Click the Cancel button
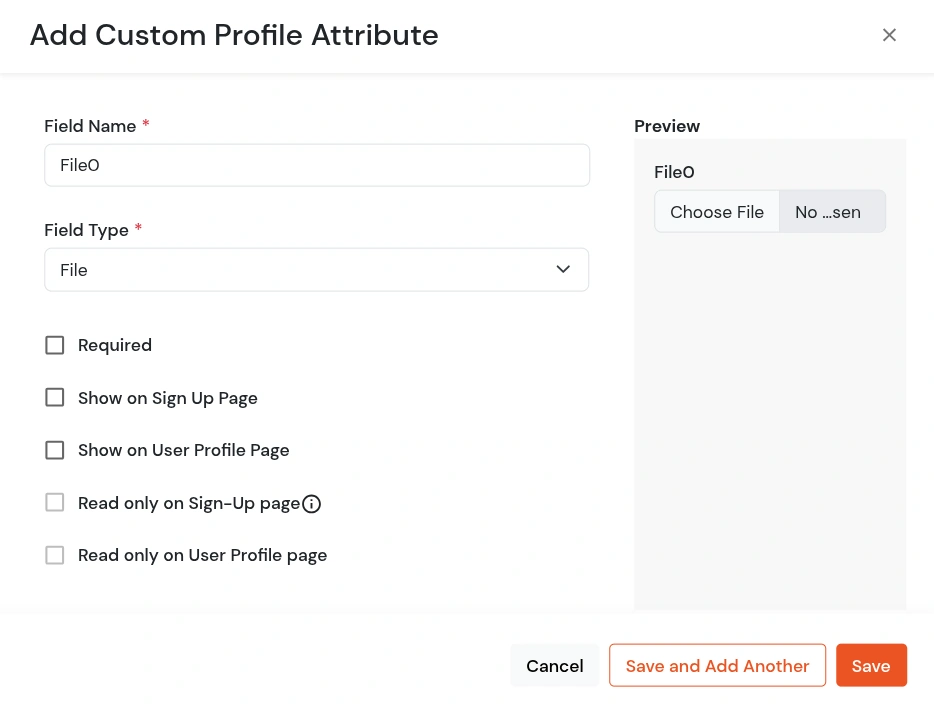The width and height of the screenshot is (934, 707). point(555,665)
